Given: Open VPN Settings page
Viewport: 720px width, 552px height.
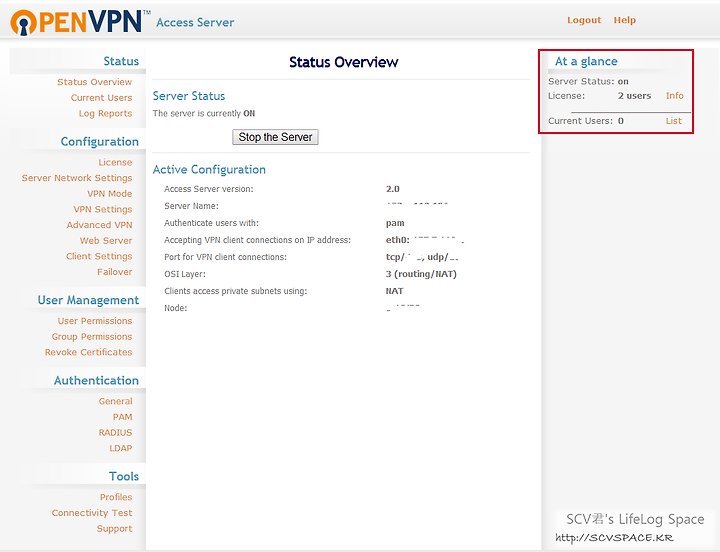Looking at the screenshot, I should 103,209.
